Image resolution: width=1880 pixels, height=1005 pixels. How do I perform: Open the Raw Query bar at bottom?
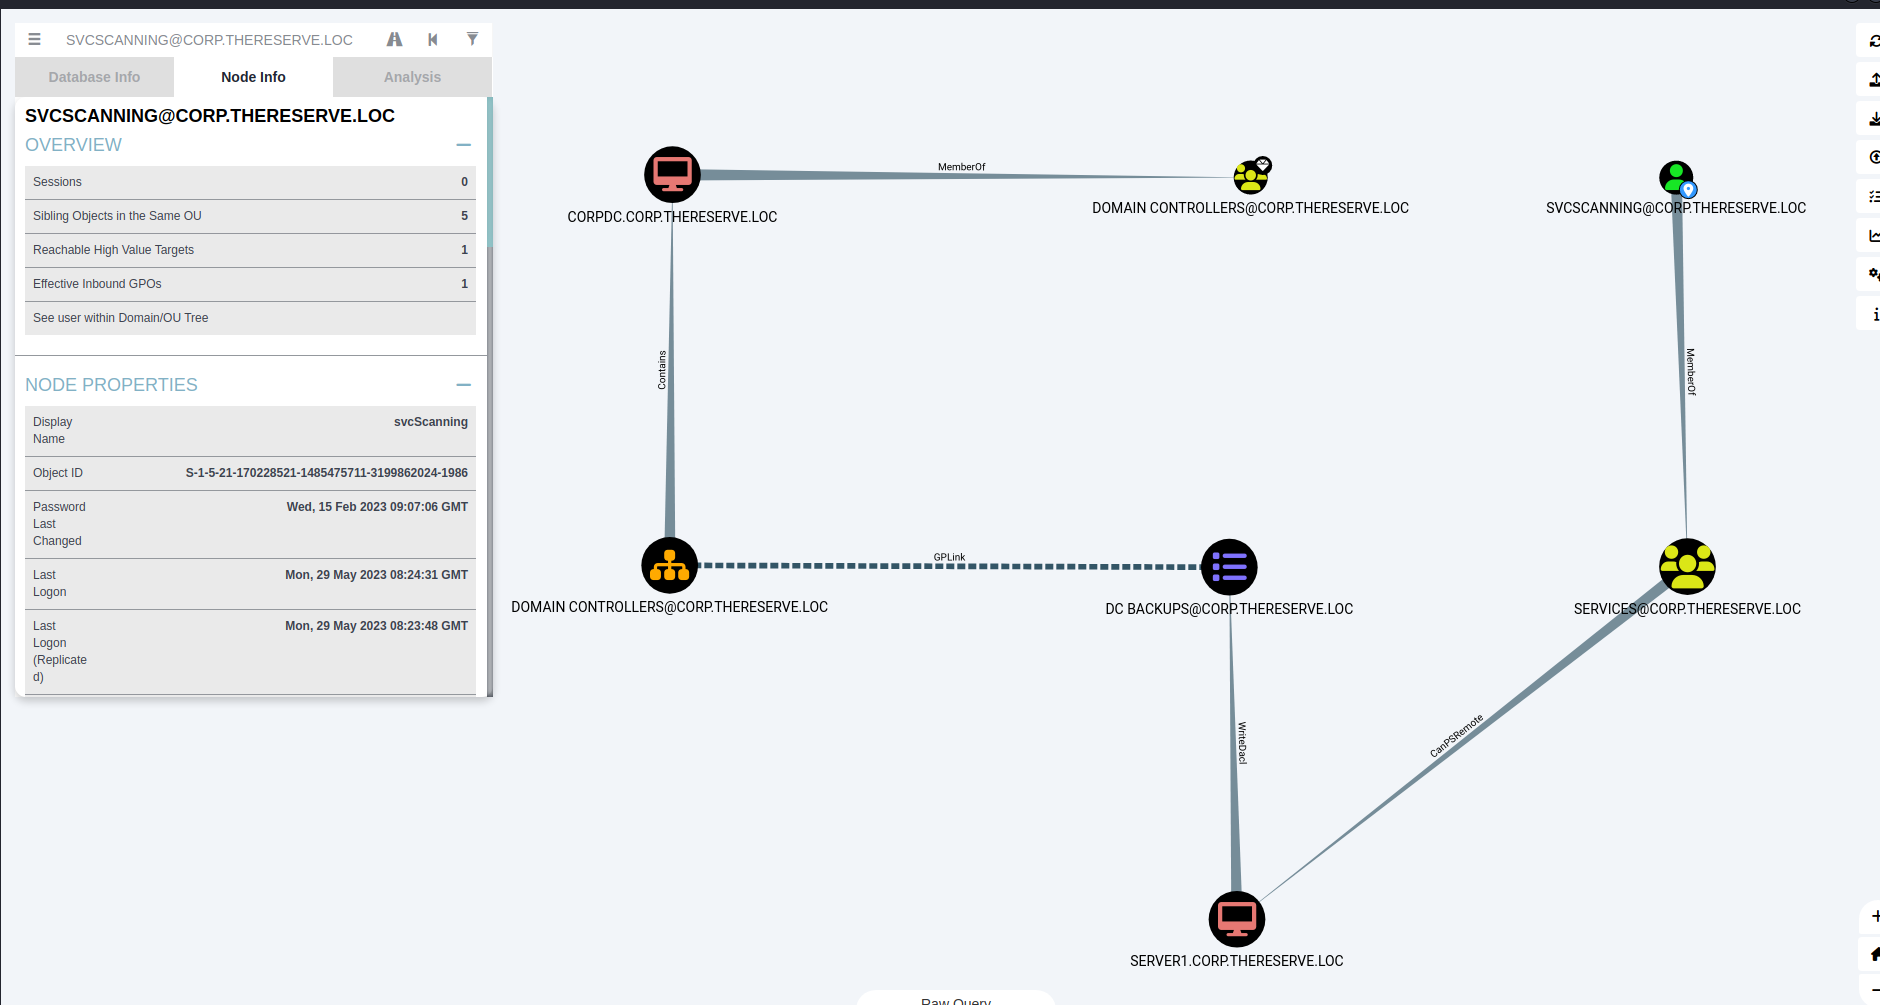(x=956, y=998)
